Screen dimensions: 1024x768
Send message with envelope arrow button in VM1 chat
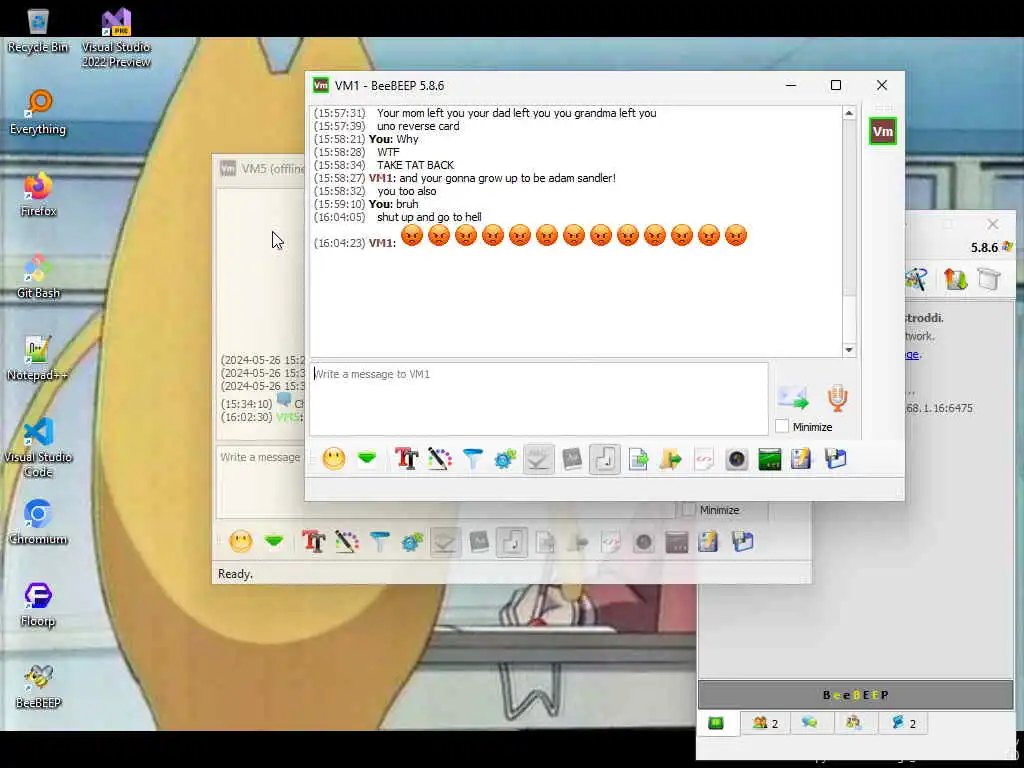pos(793,398)
